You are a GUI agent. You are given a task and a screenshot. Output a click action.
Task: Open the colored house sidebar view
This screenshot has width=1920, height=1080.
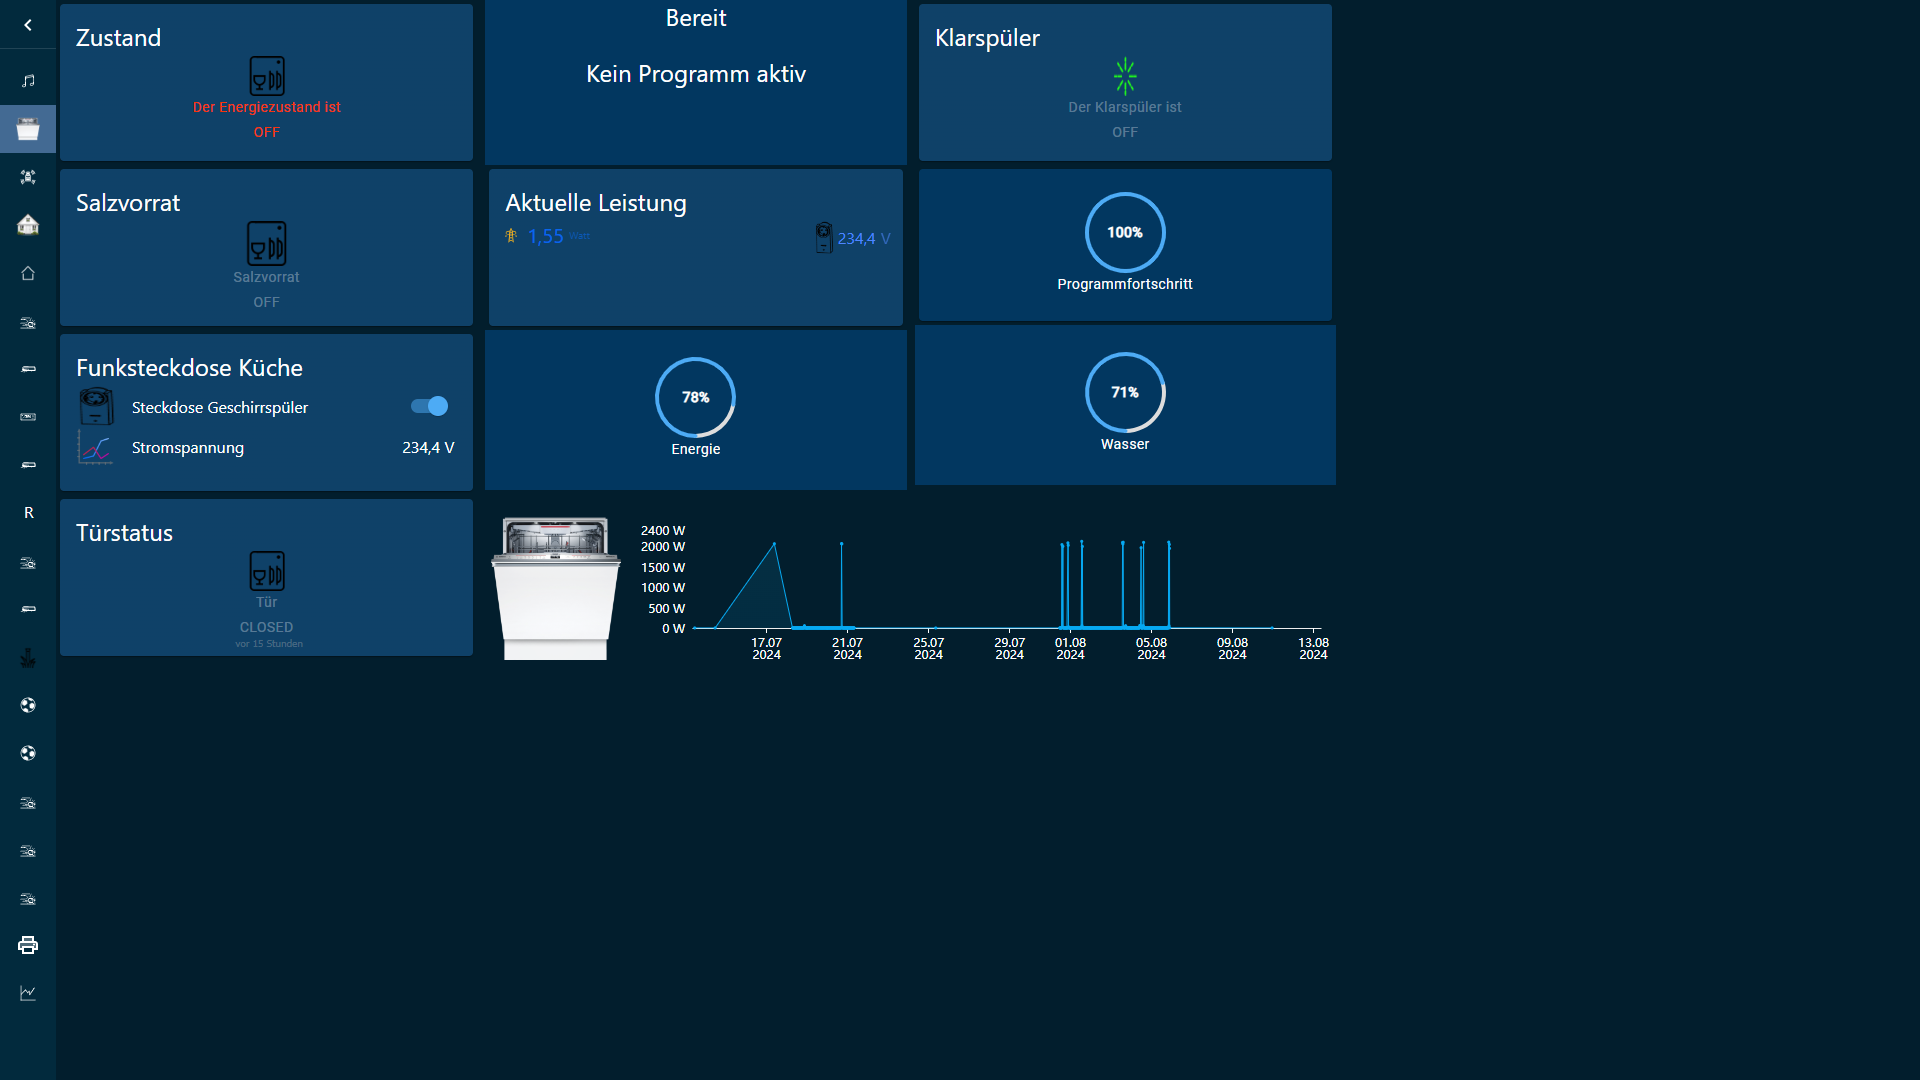click(x=28, y=225)
